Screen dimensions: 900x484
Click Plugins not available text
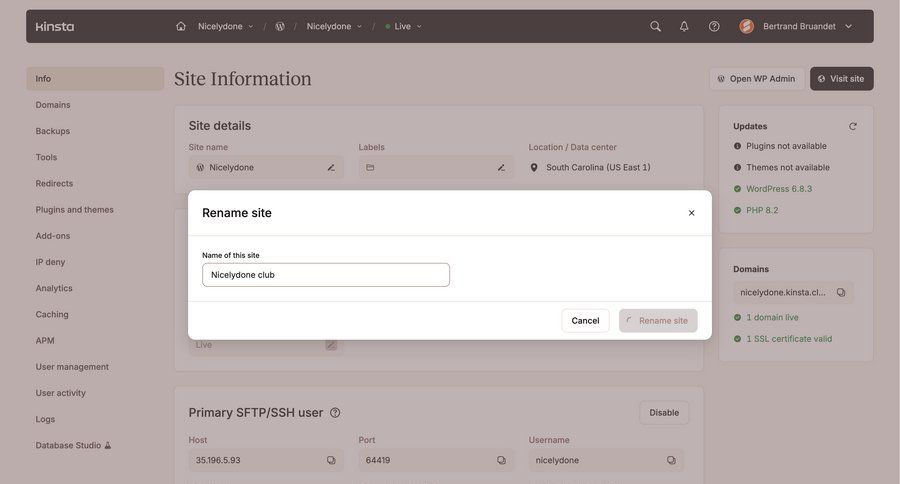tap(786, 146)
